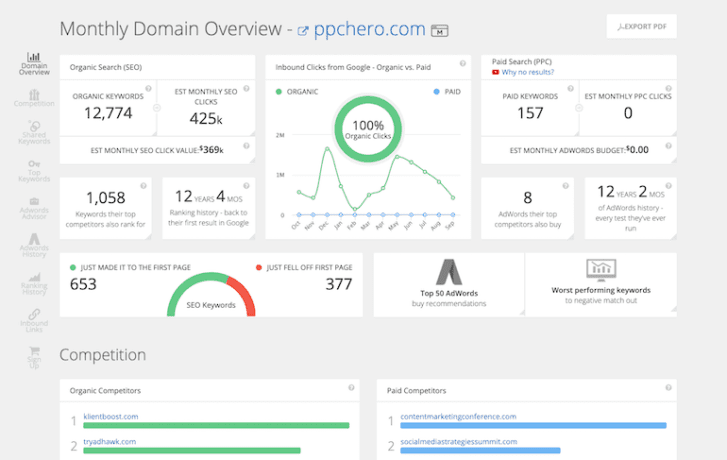Image resolution: width=727 pixels, height=460 pixels.
Task: Click help icon on Organic Competitors panel
Action: coord(351,387)
